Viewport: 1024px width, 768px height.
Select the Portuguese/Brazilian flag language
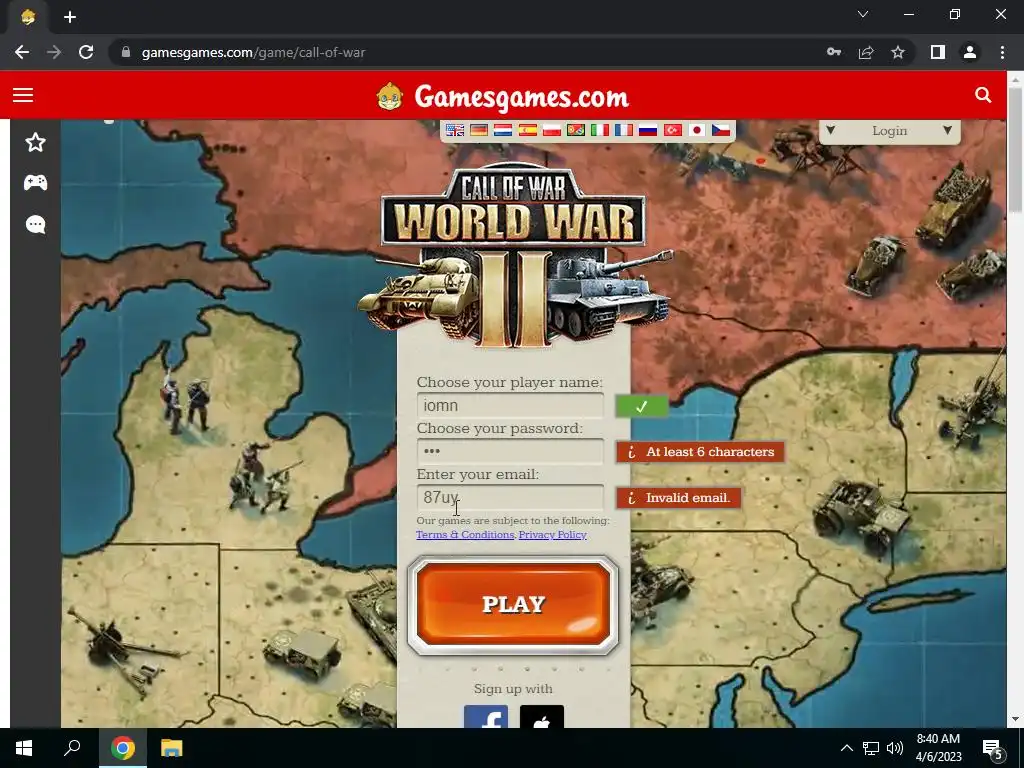(x=575, y=130)
